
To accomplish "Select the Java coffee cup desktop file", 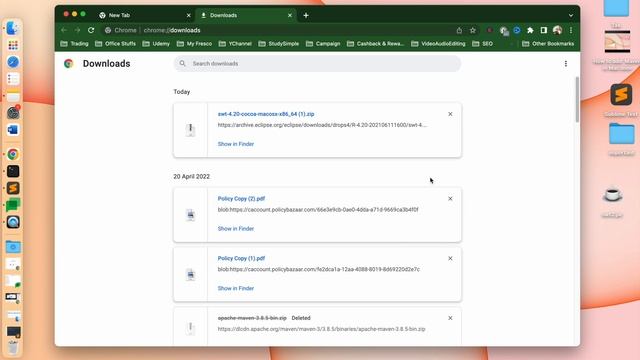I will pyautogui.click(x=612, y=195).
